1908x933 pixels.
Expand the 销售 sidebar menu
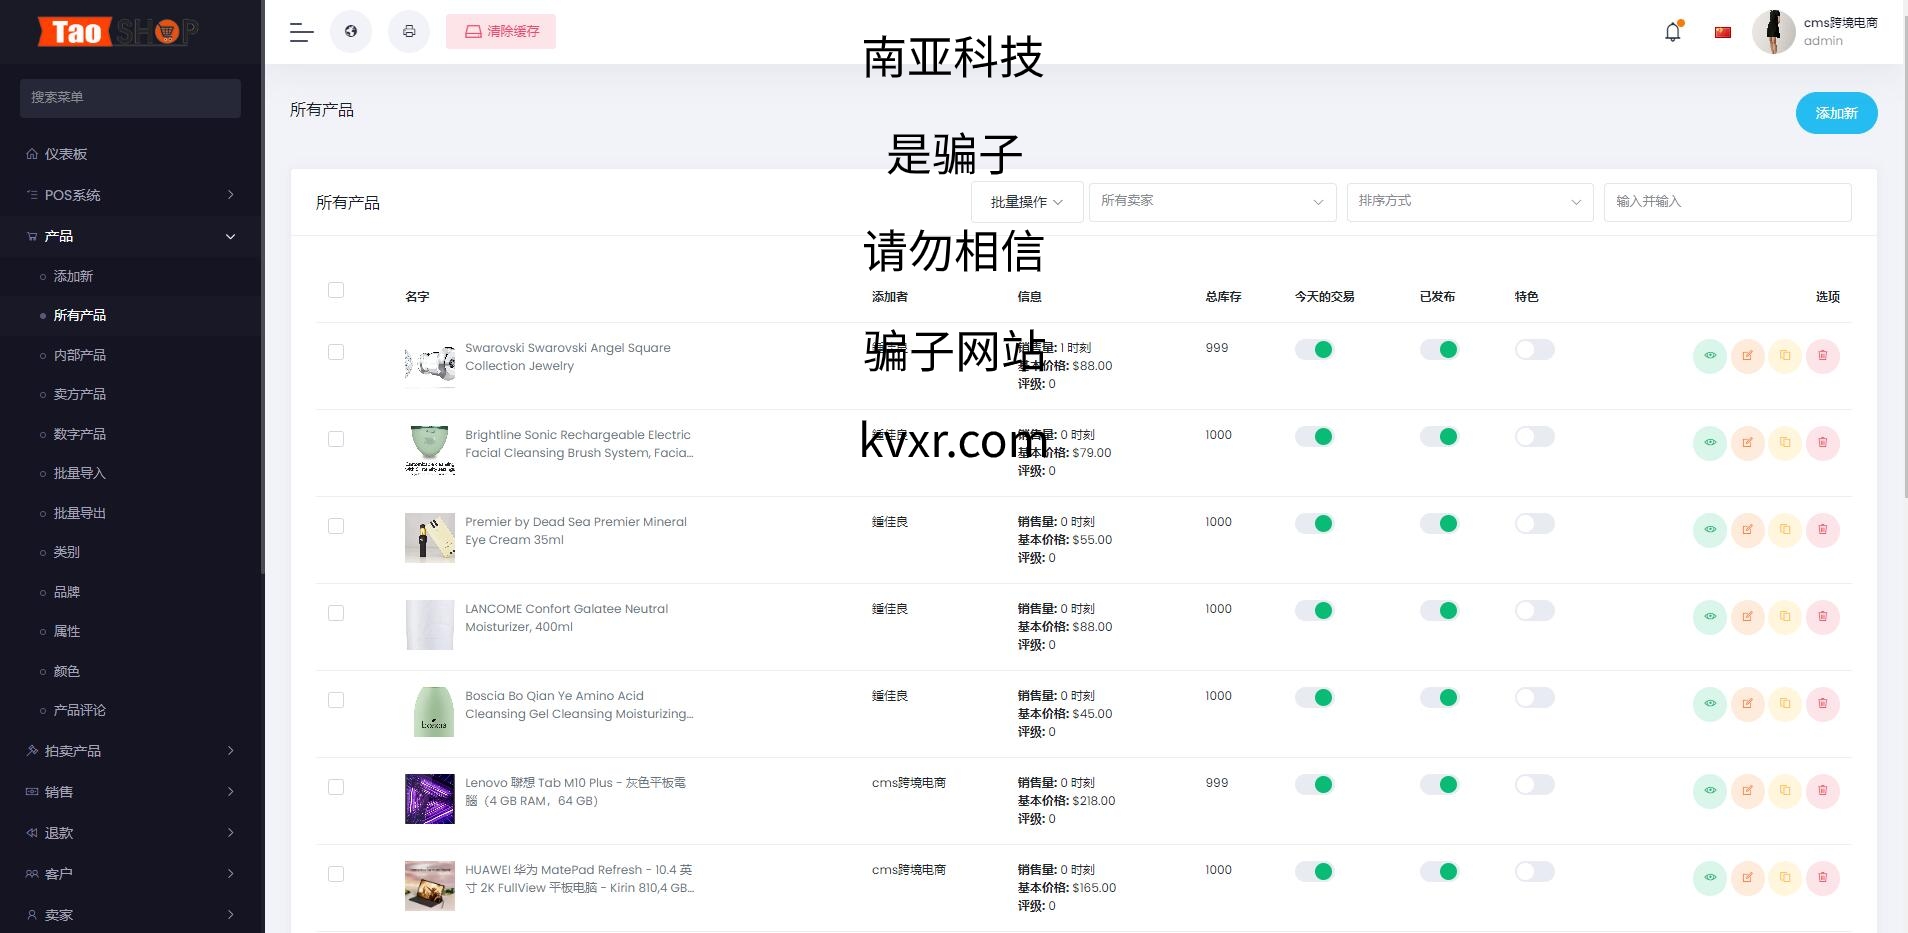tap(130, 792)
